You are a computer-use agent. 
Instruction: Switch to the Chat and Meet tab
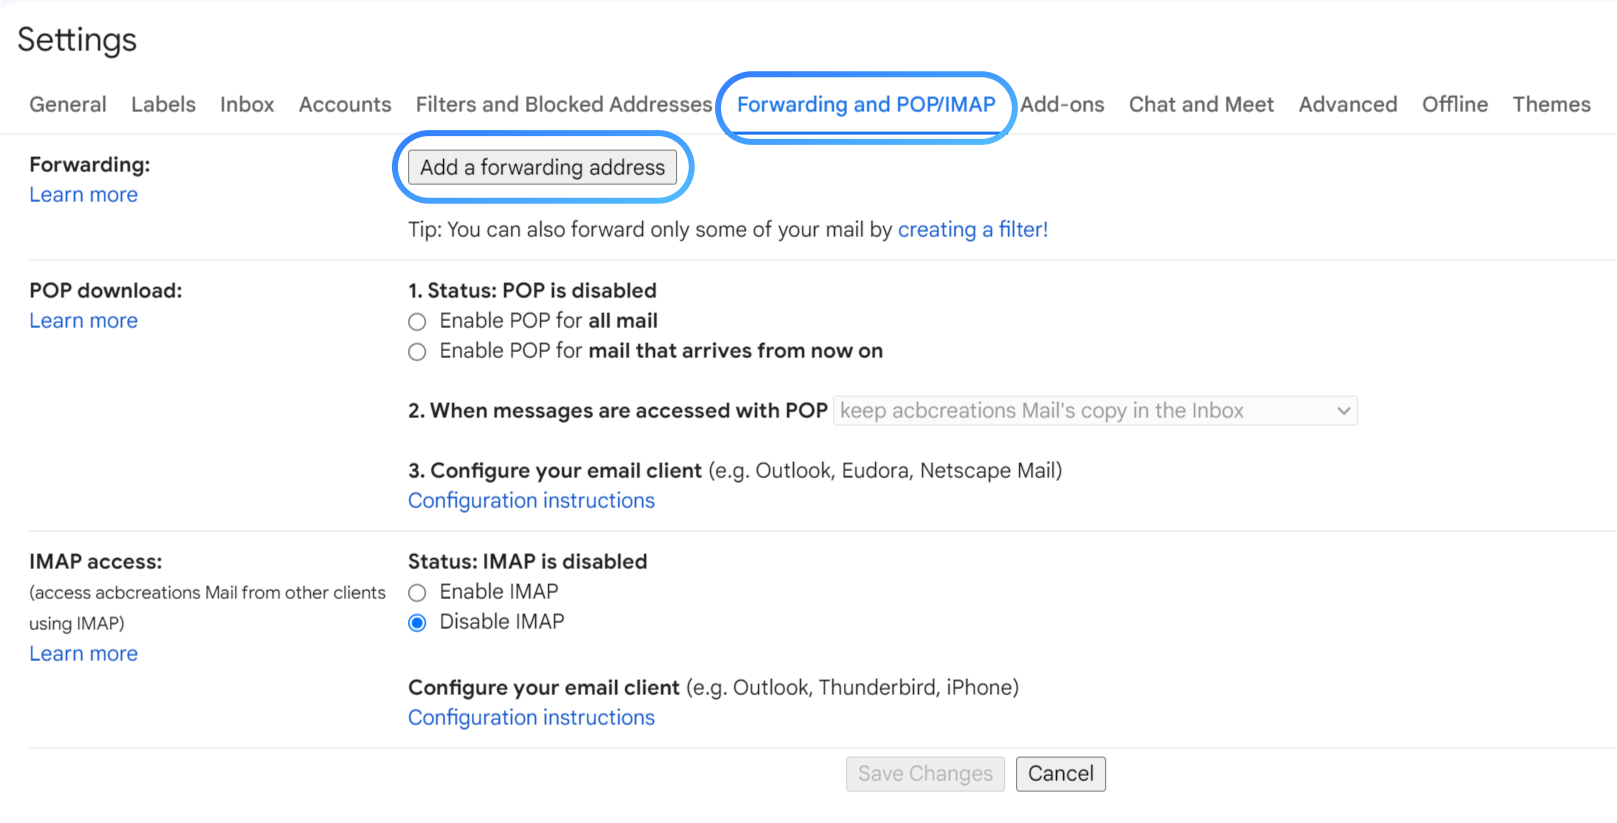(x=1200, y=104)
